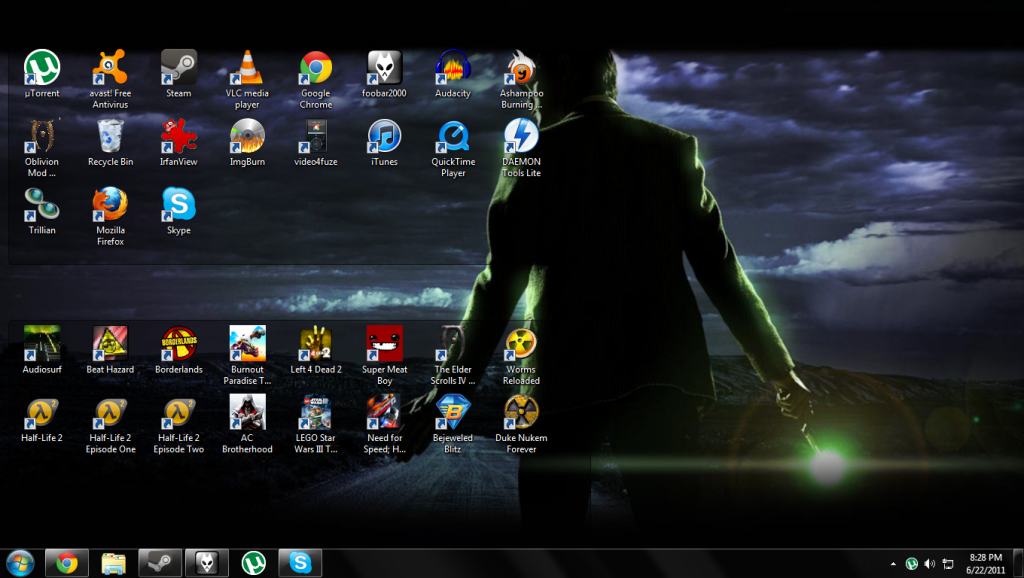Viewport: 1024px width, 578px height.
Task: Launch VLC media player from desktop
Action: click(x=247, y=68)
